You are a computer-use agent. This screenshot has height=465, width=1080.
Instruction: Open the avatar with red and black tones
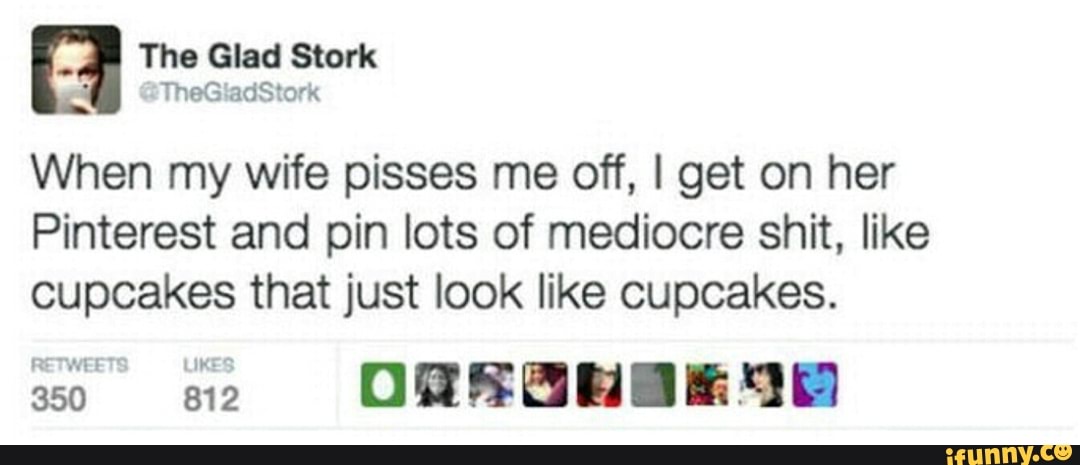(x=599, y=384)
